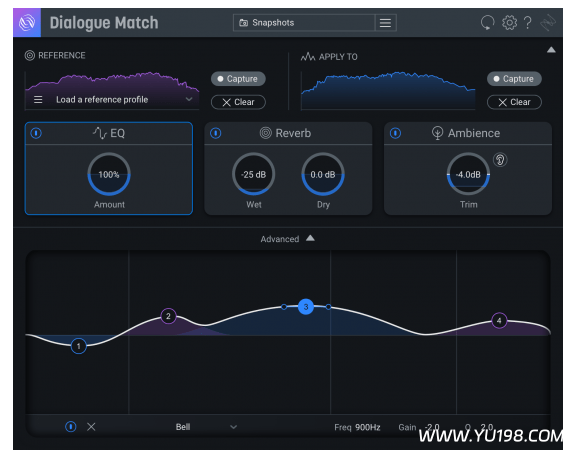Click left bandwidth handle of node 3

(x=284, y=307)
